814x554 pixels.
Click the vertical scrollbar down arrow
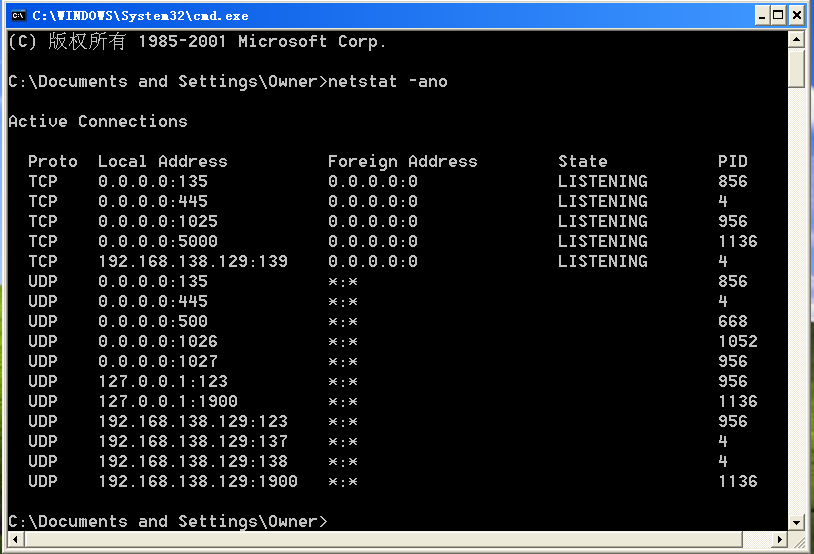[796, 522]
